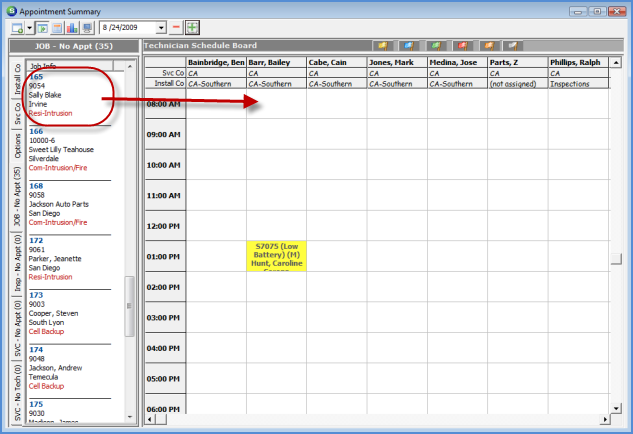Click the green plus button
This screenshot has height=434, width=633.
192,27
